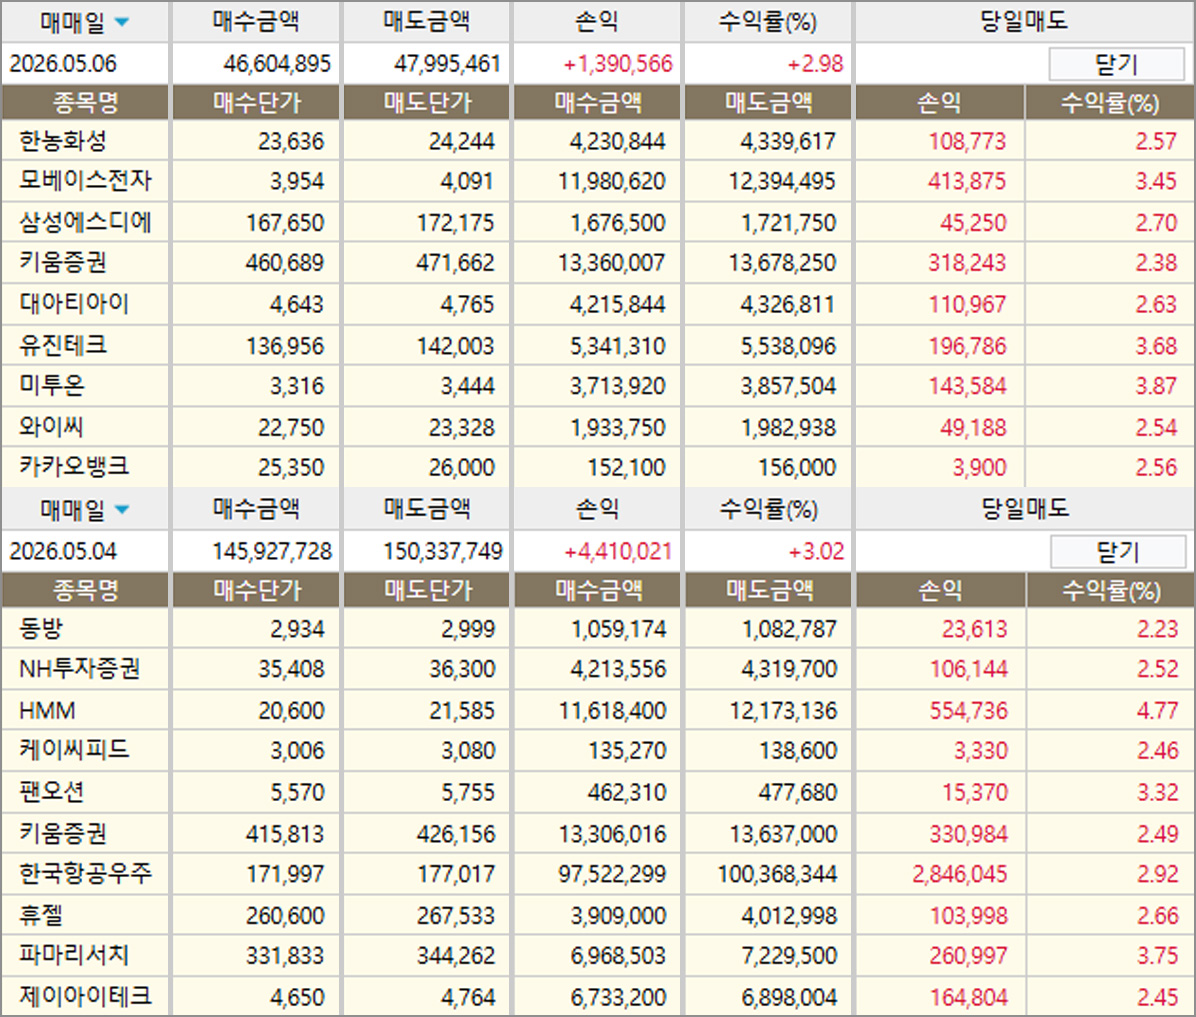Click stock name 파마리서치
Image resolution: width=1196 pixels, height=1017 pixels.
click(74, 954)
